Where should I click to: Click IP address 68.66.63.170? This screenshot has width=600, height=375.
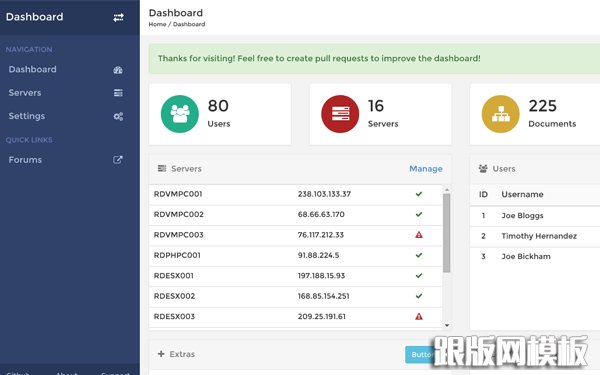(321, 214)
